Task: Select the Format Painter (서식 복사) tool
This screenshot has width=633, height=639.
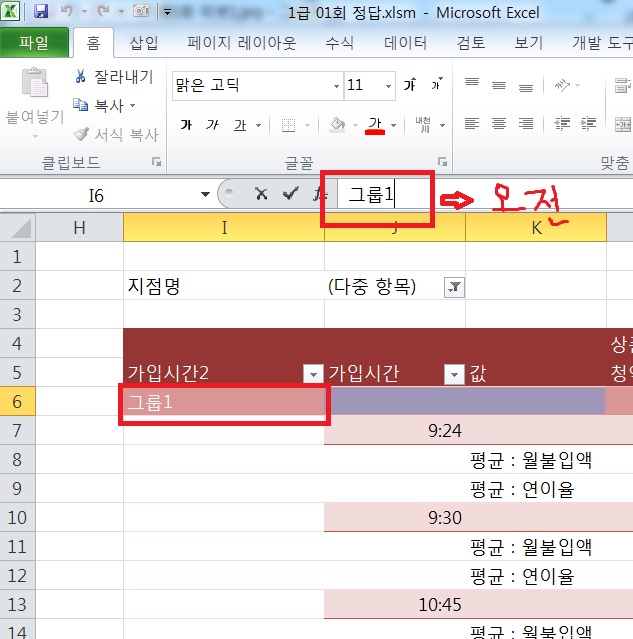Action: (82, 134)
